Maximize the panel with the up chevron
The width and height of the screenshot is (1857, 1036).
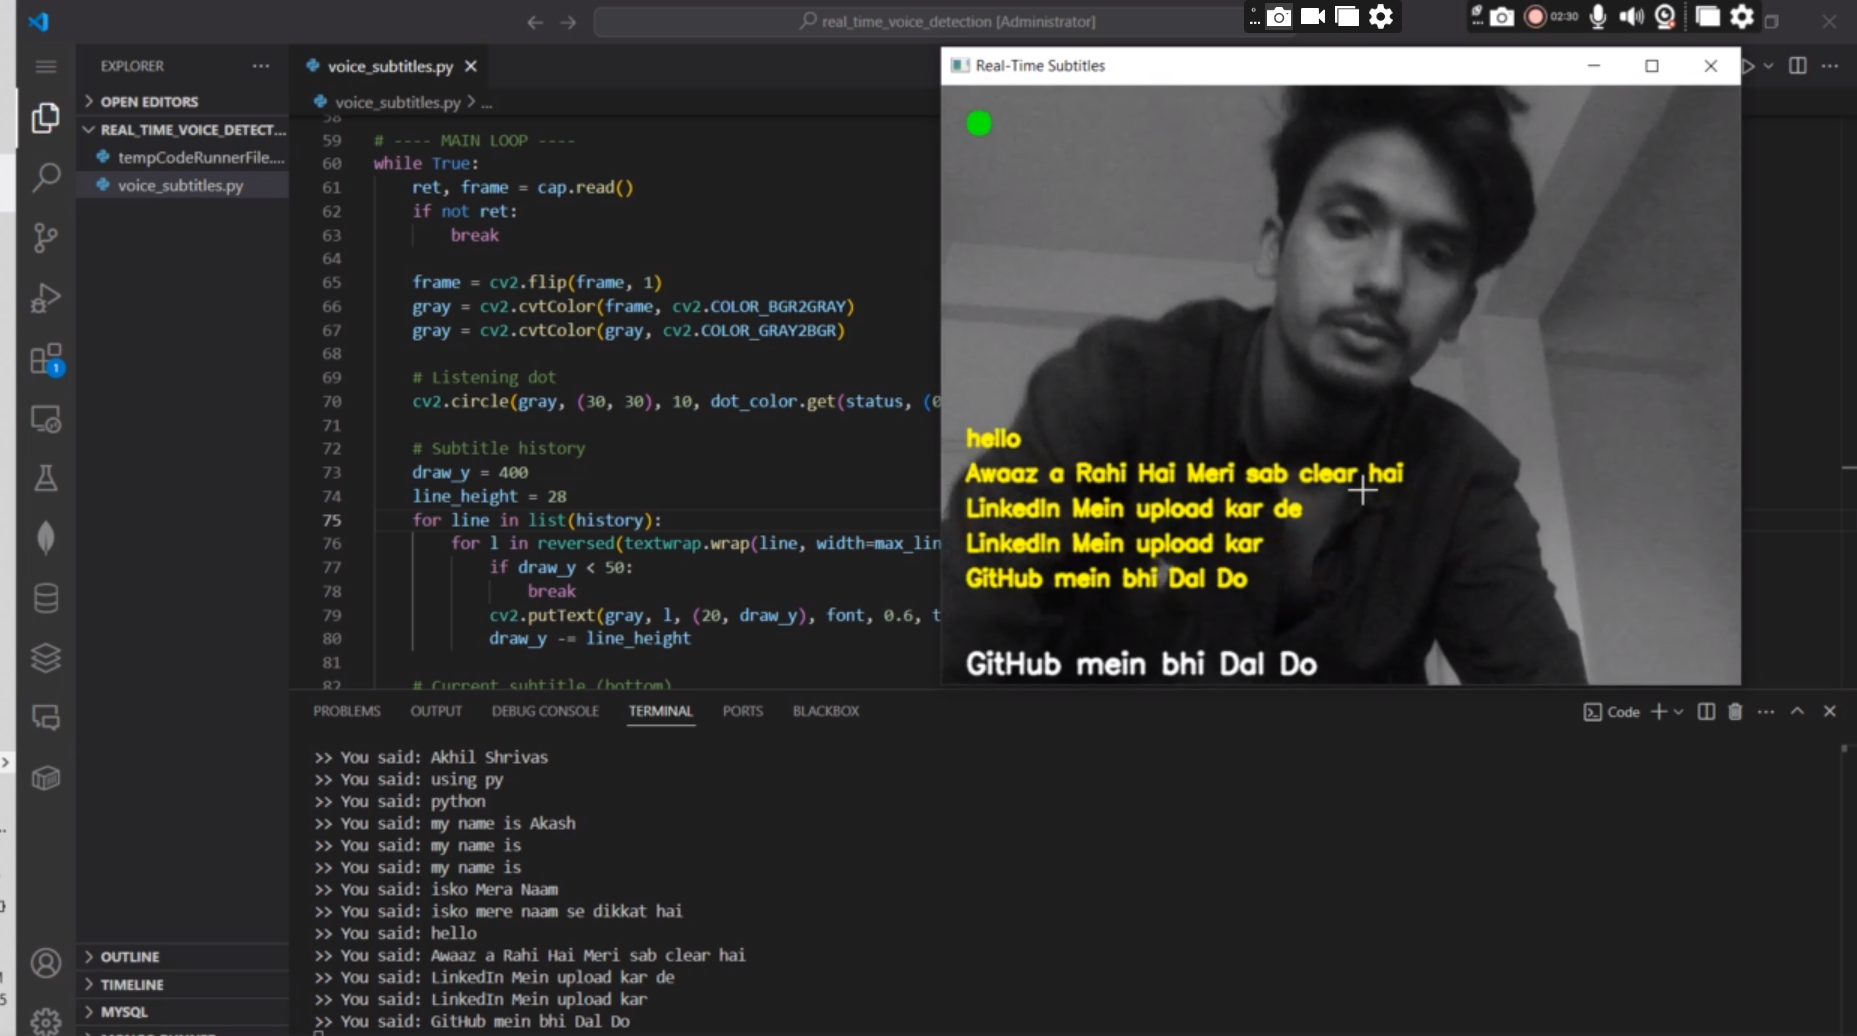tap(1797, 711)
